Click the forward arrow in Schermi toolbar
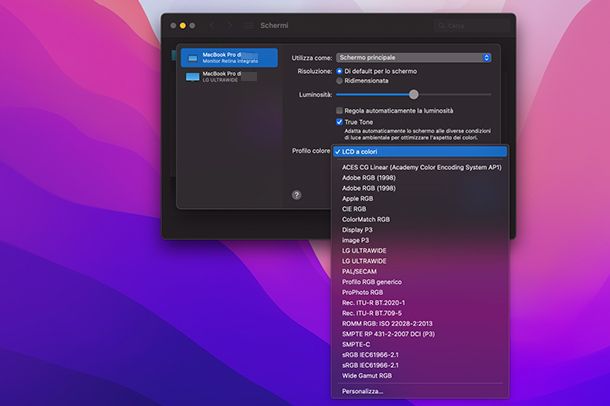The height and width of the screenshot is (406, 610). coord(229,26)
